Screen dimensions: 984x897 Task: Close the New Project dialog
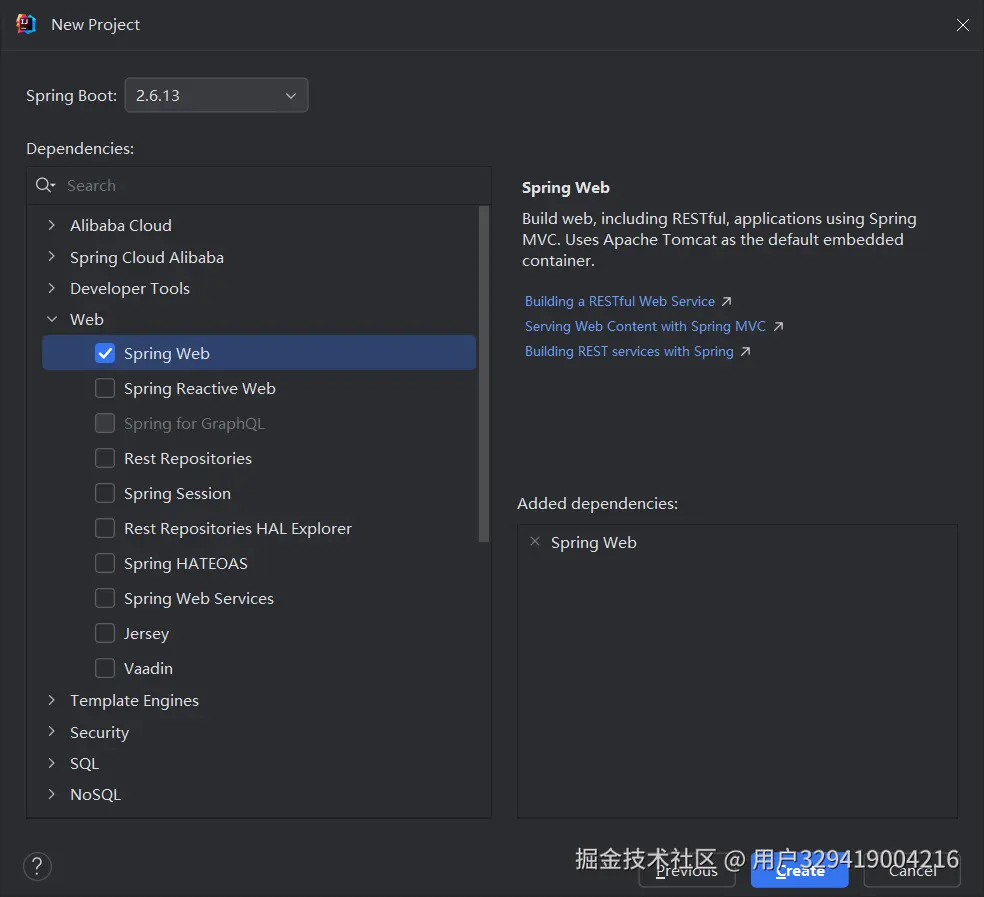click(x=962, y=24)
